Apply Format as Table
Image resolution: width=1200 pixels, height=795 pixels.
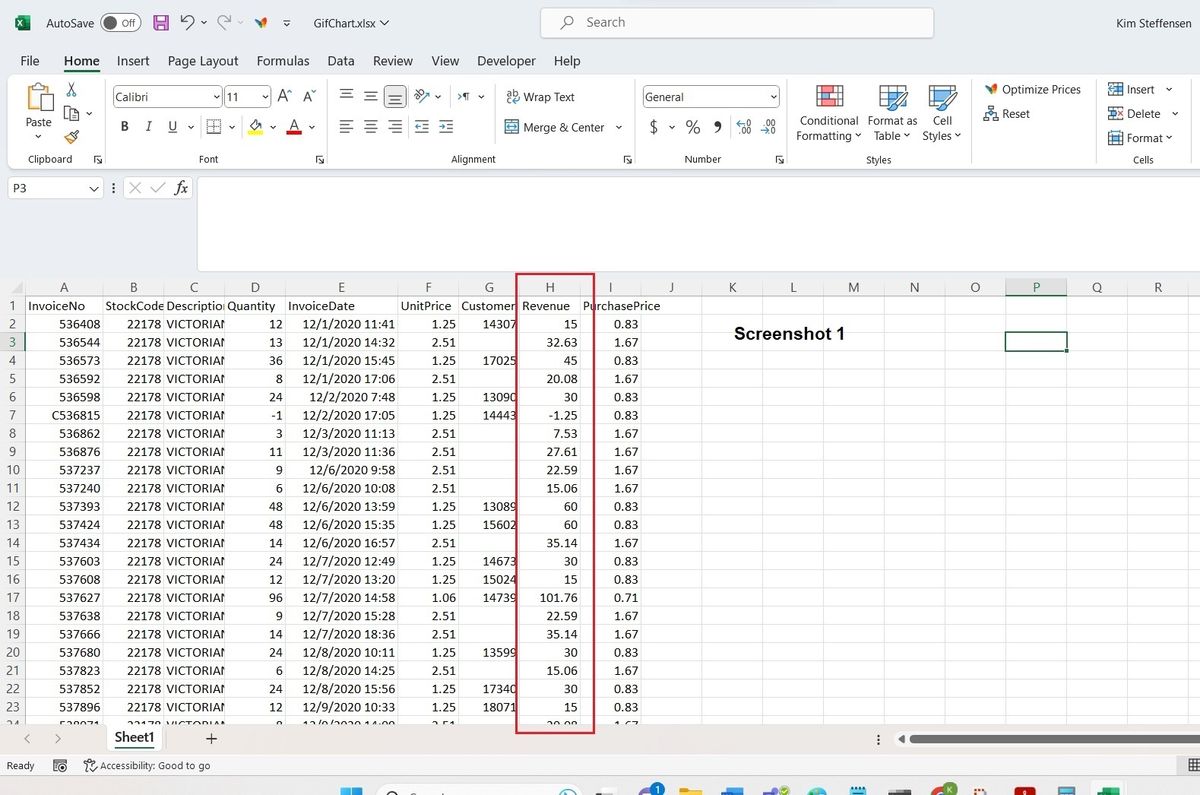(x=891, y=112)
